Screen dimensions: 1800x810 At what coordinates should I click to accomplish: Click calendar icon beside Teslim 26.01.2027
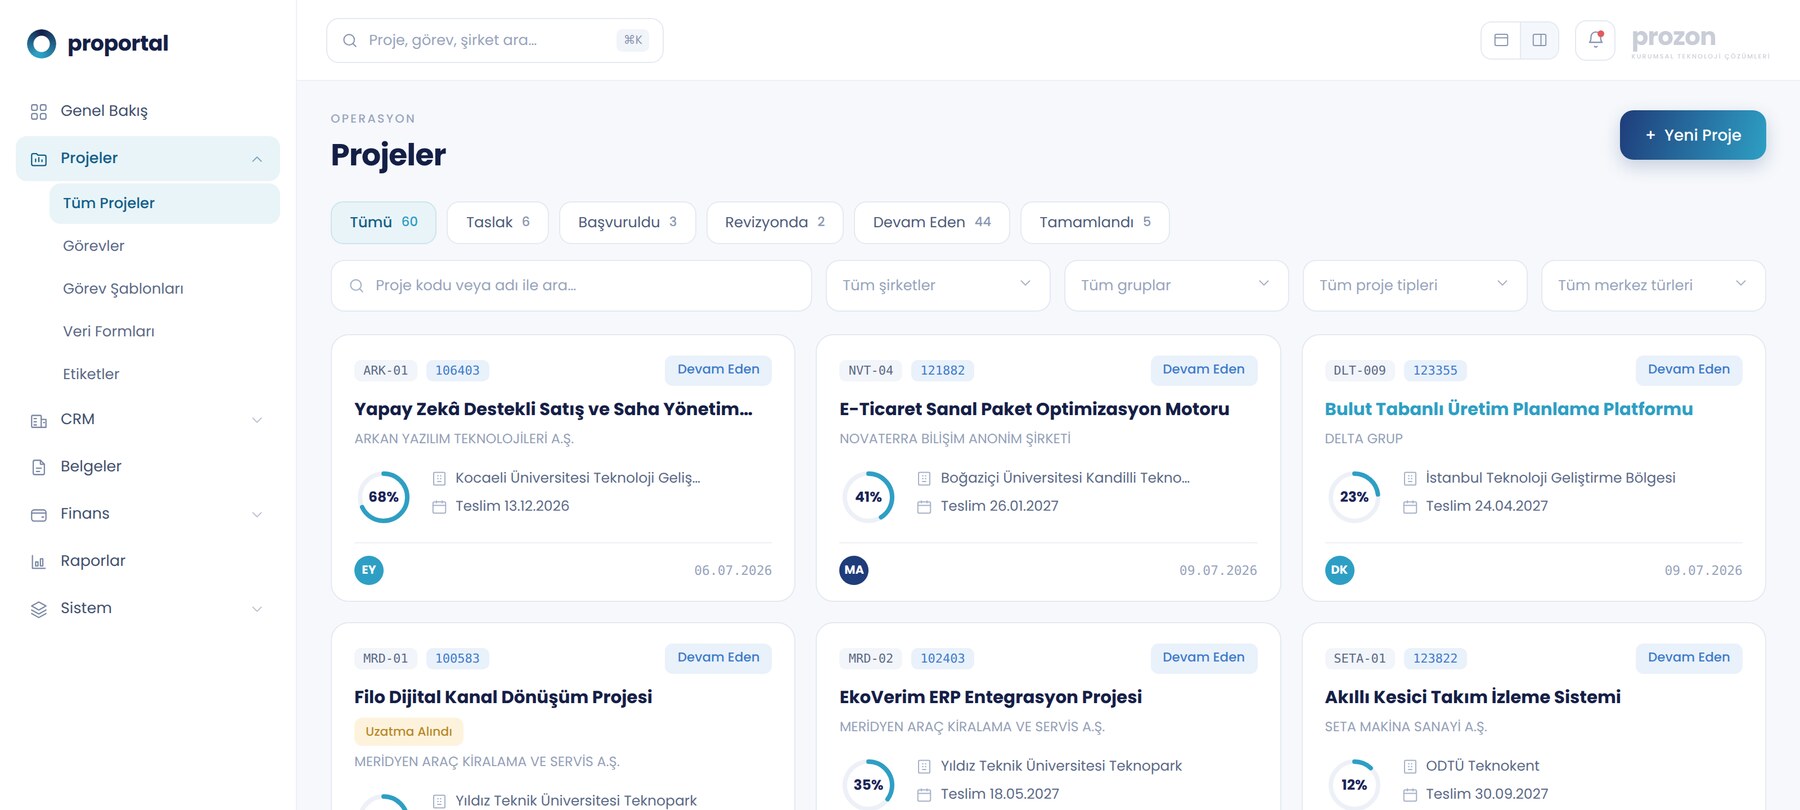[x=924, y=507]
